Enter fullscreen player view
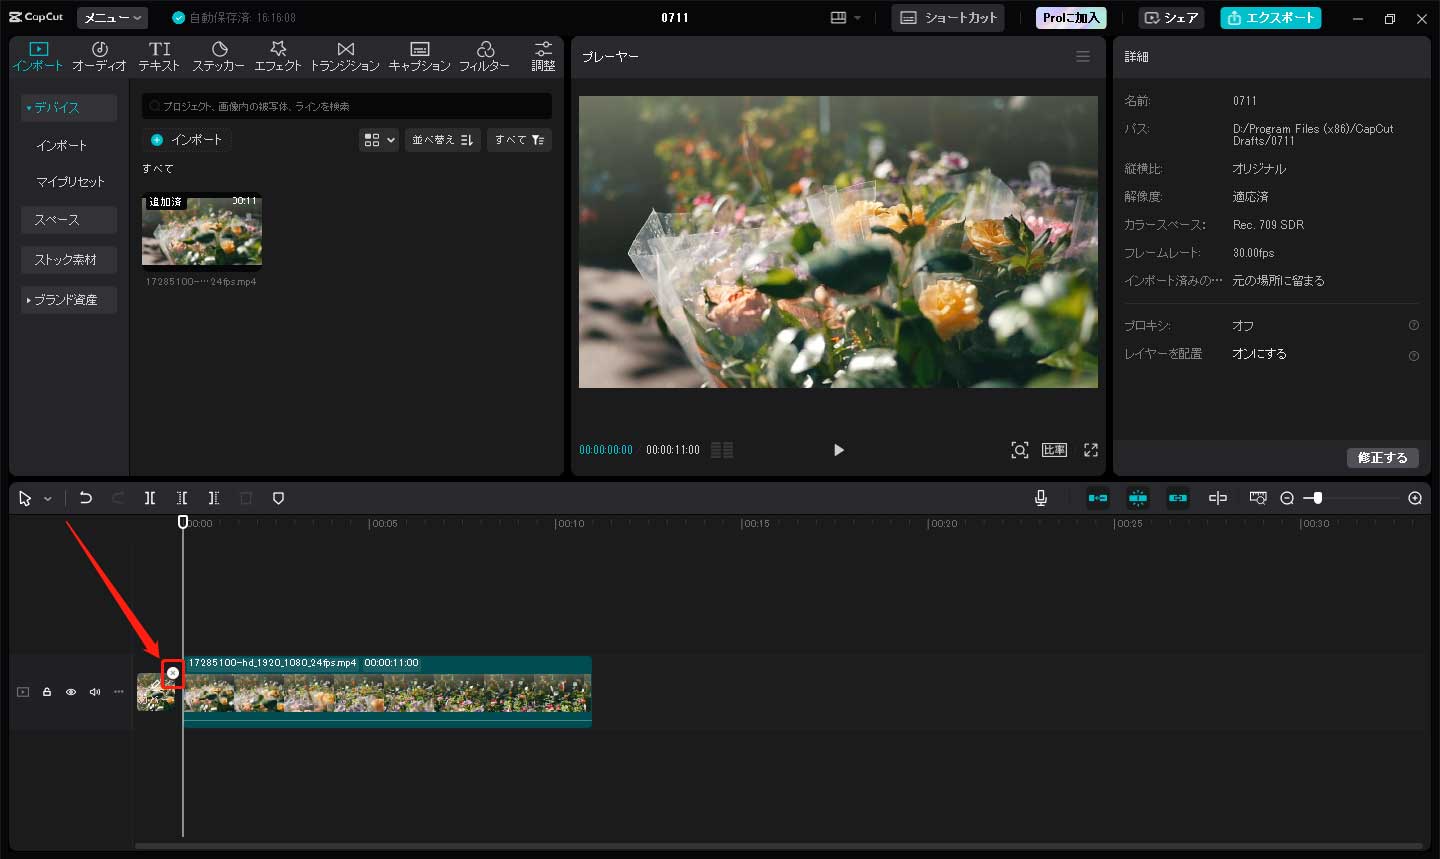Screen dimensions: 1440x859 [1091, 450]
